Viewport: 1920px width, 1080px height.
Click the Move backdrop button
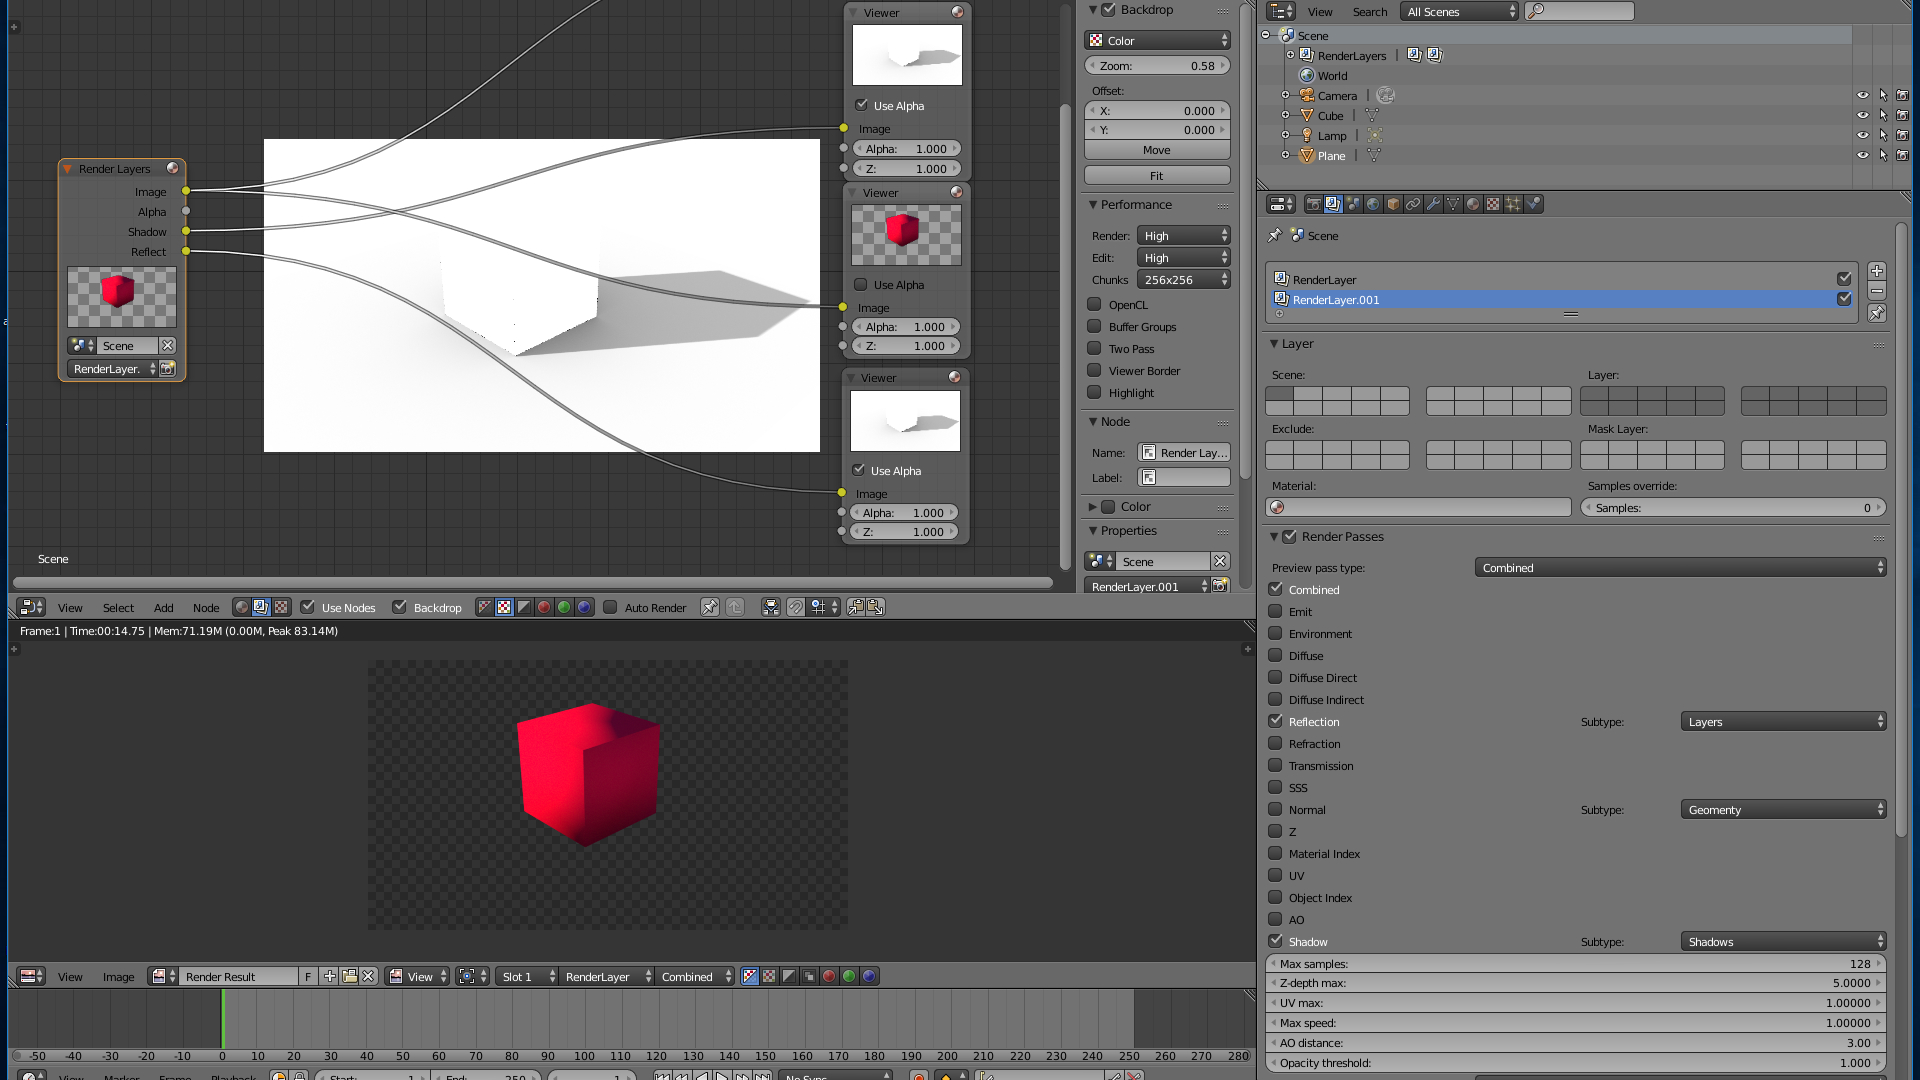(x=1157, y=150)
